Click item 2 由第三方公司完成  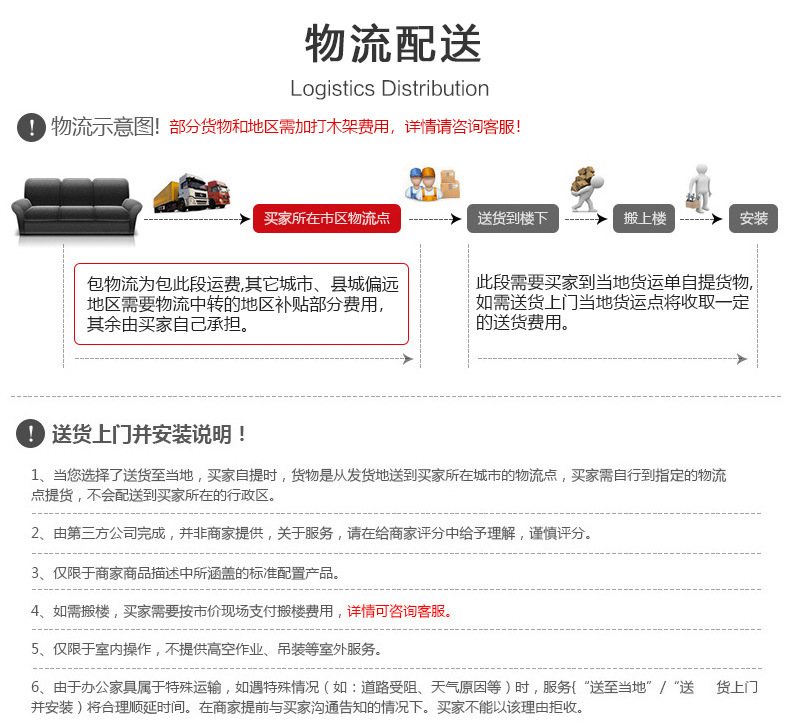[x=311, y=533]
